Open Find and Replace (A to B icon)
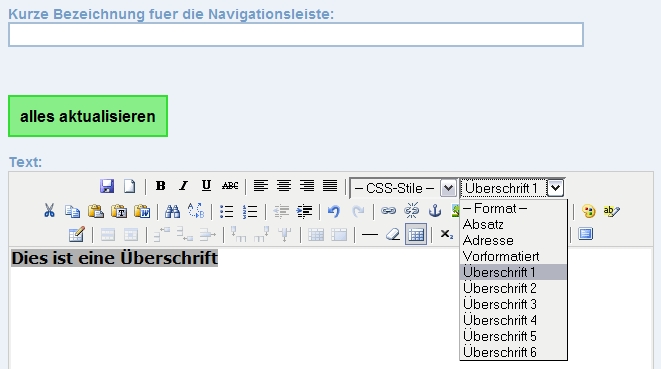Image resolution: width=661 pixels, height=369 pixels. [x=196, y=210]
